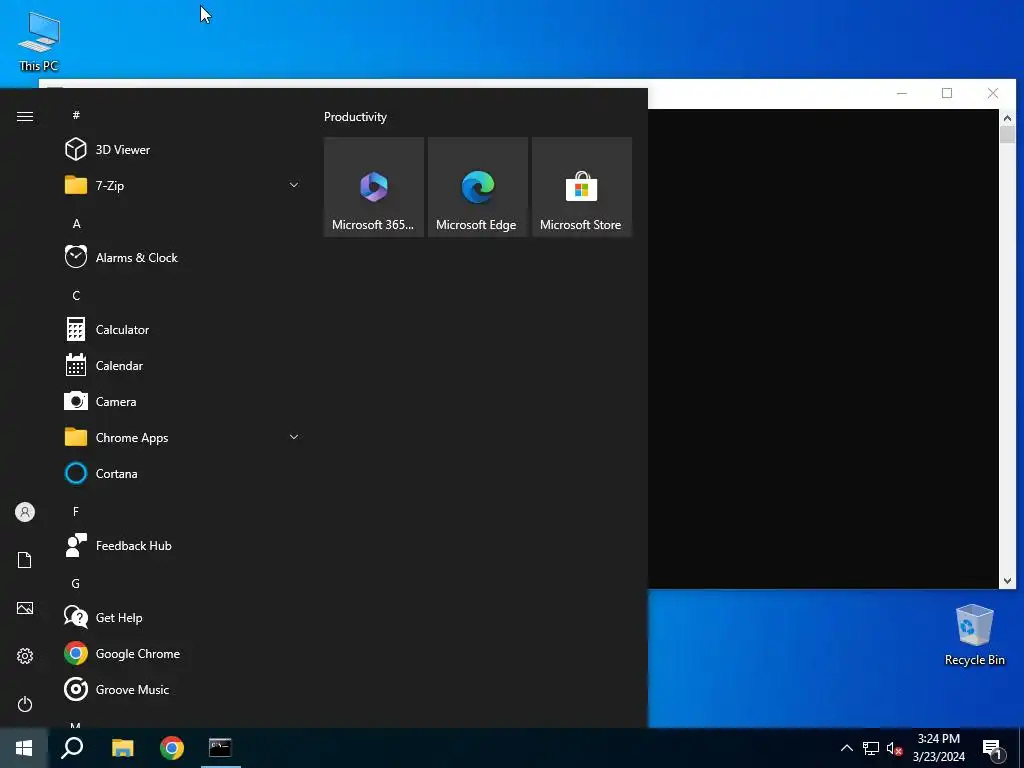Open the Calendar app
Image resolution: width=1024 pixels, height=768 pixels.
pos(182,366)
